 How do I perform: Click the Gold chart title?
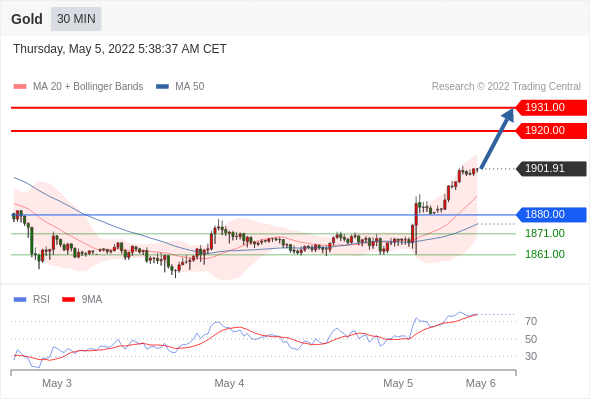tap(27, 19)
